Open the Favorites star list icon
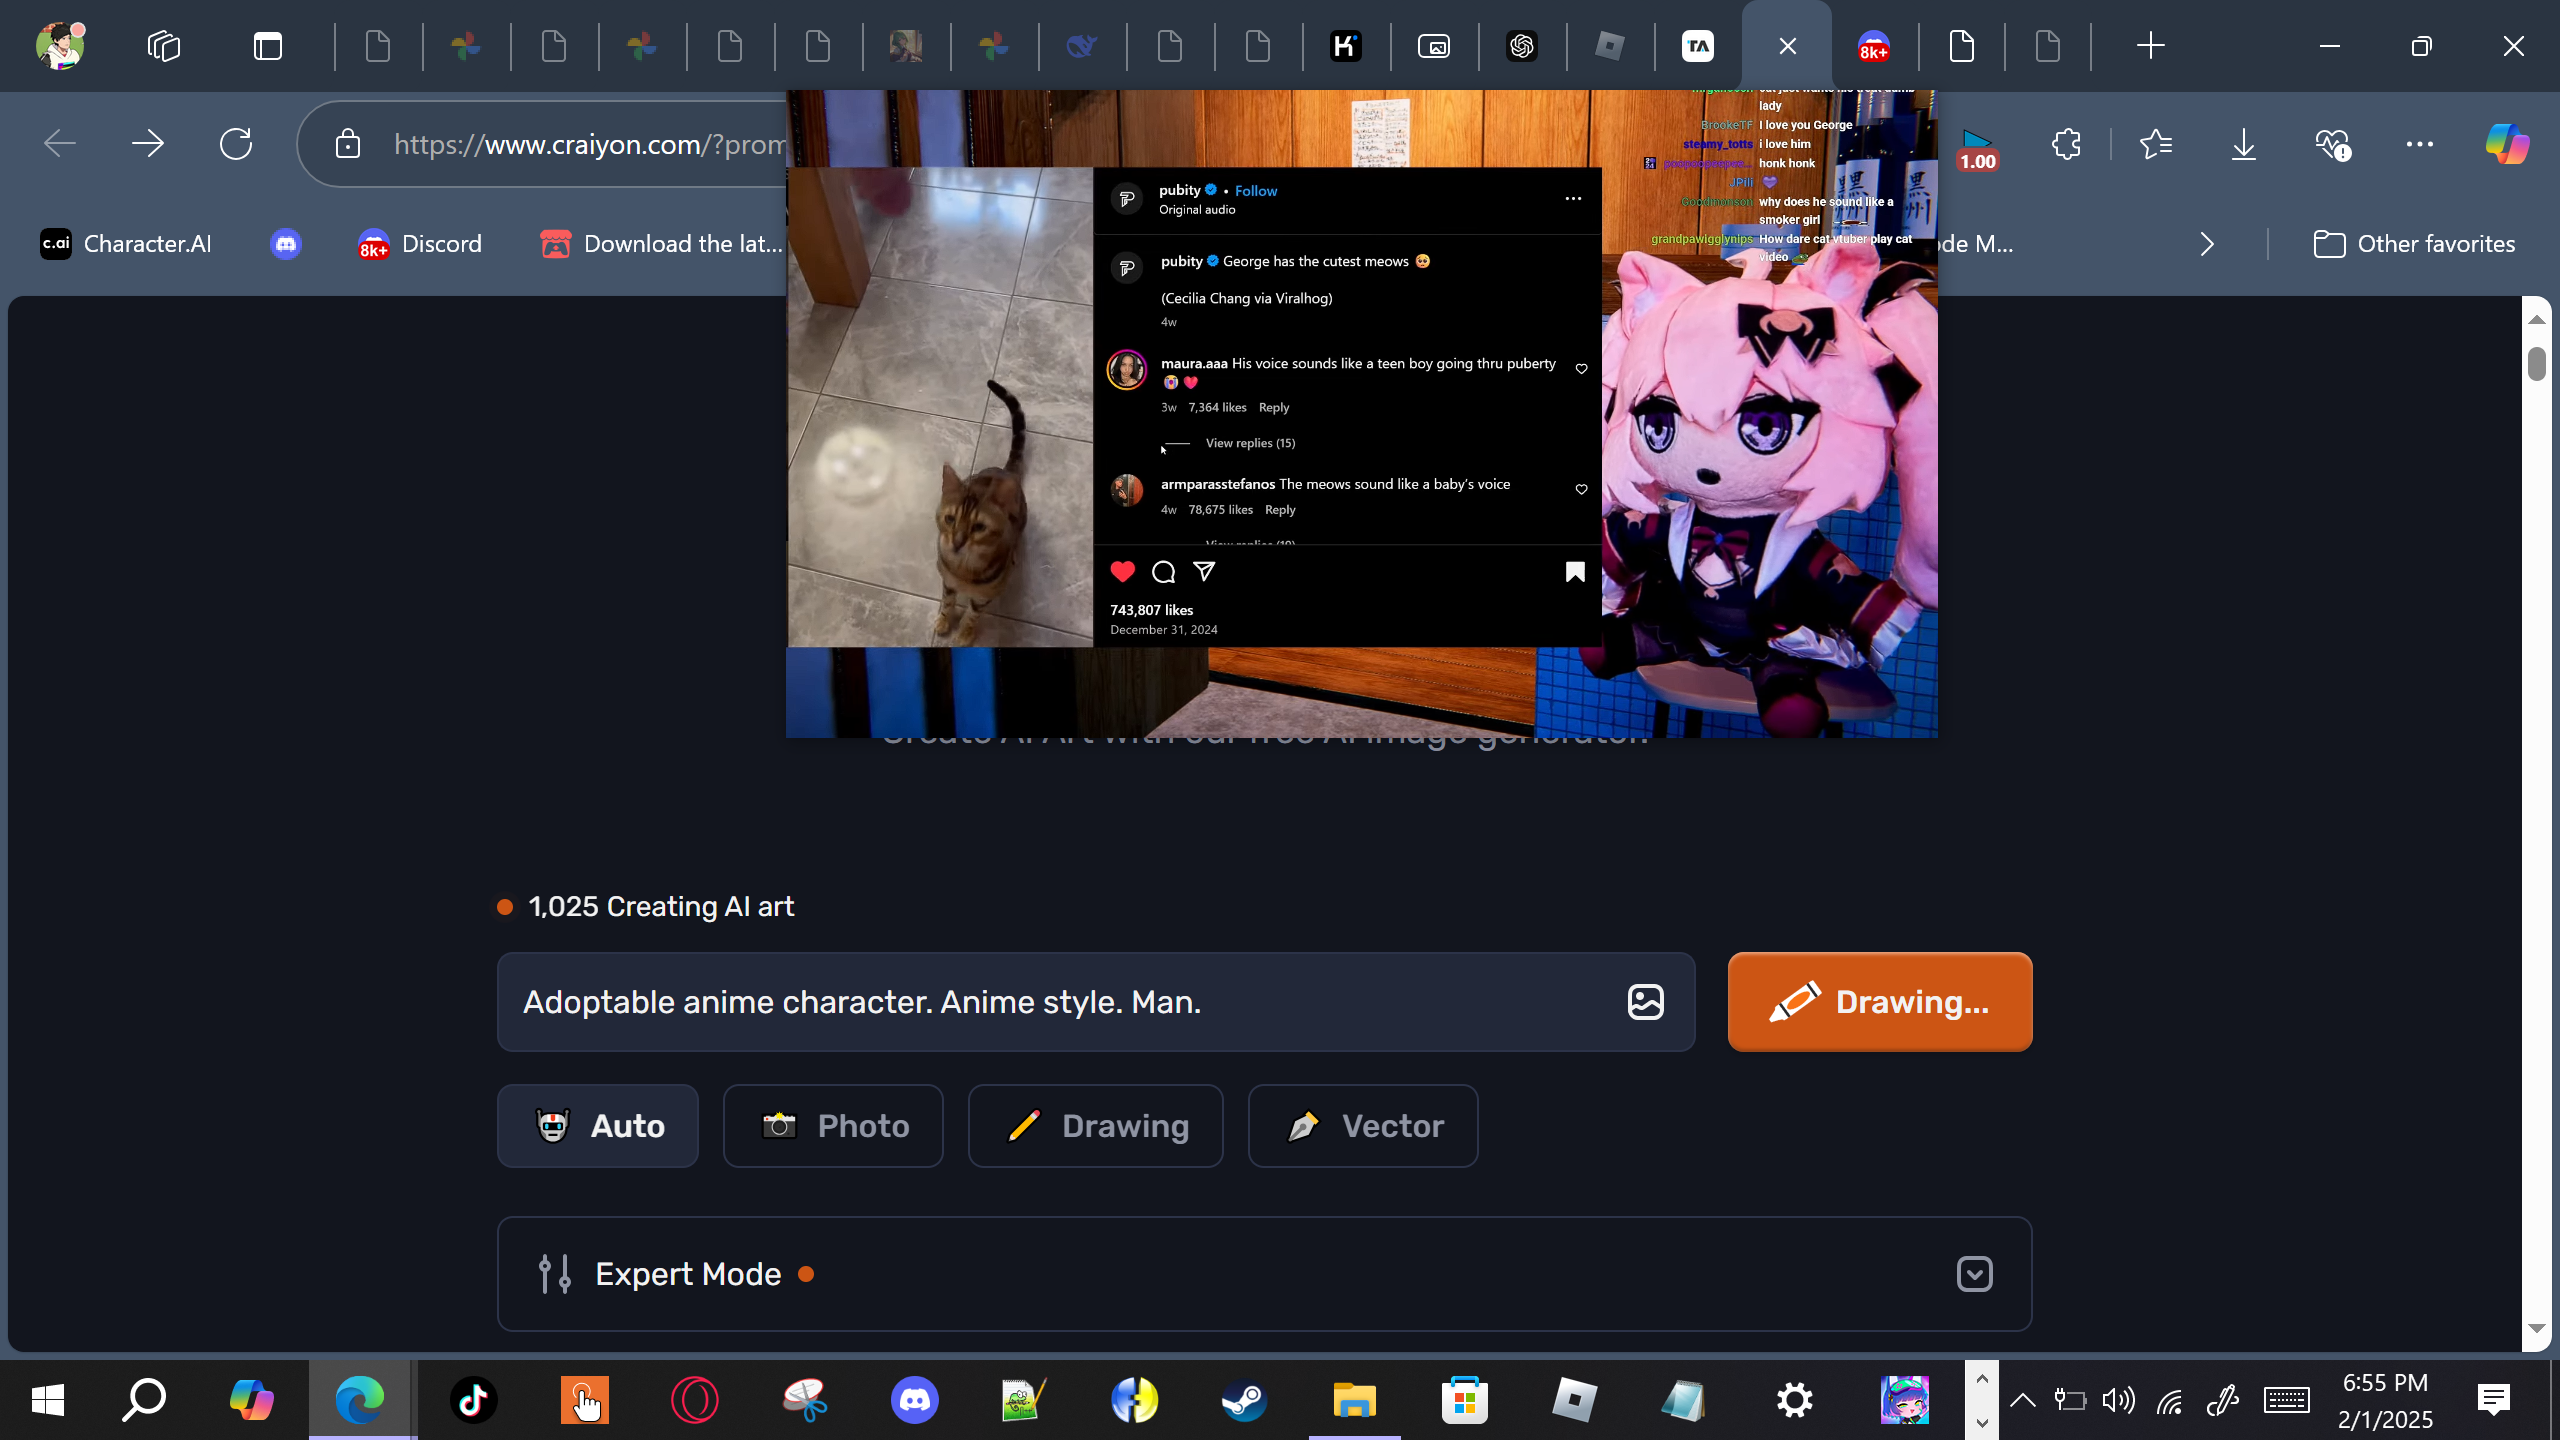Screen dimensions: 2560x1440 pos(2155,145)
